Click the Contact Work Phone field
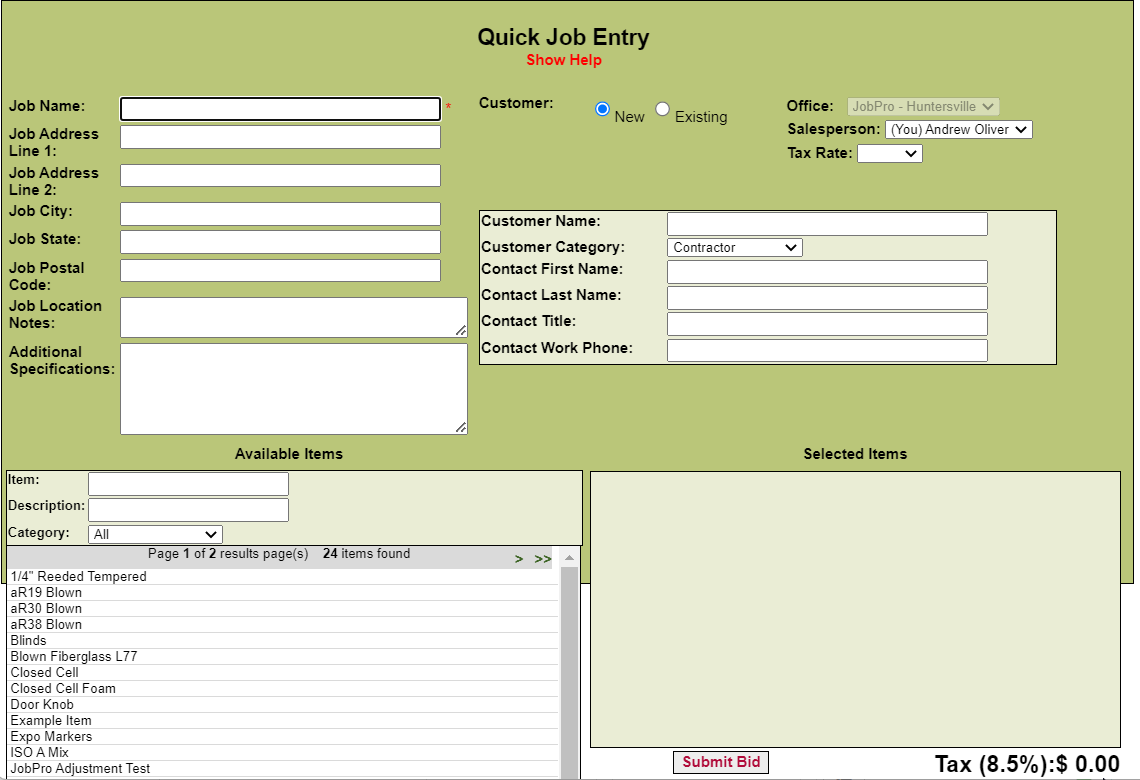Image resolution: width=1140 pixels, height=780 pixels. [x=827, y=350]
